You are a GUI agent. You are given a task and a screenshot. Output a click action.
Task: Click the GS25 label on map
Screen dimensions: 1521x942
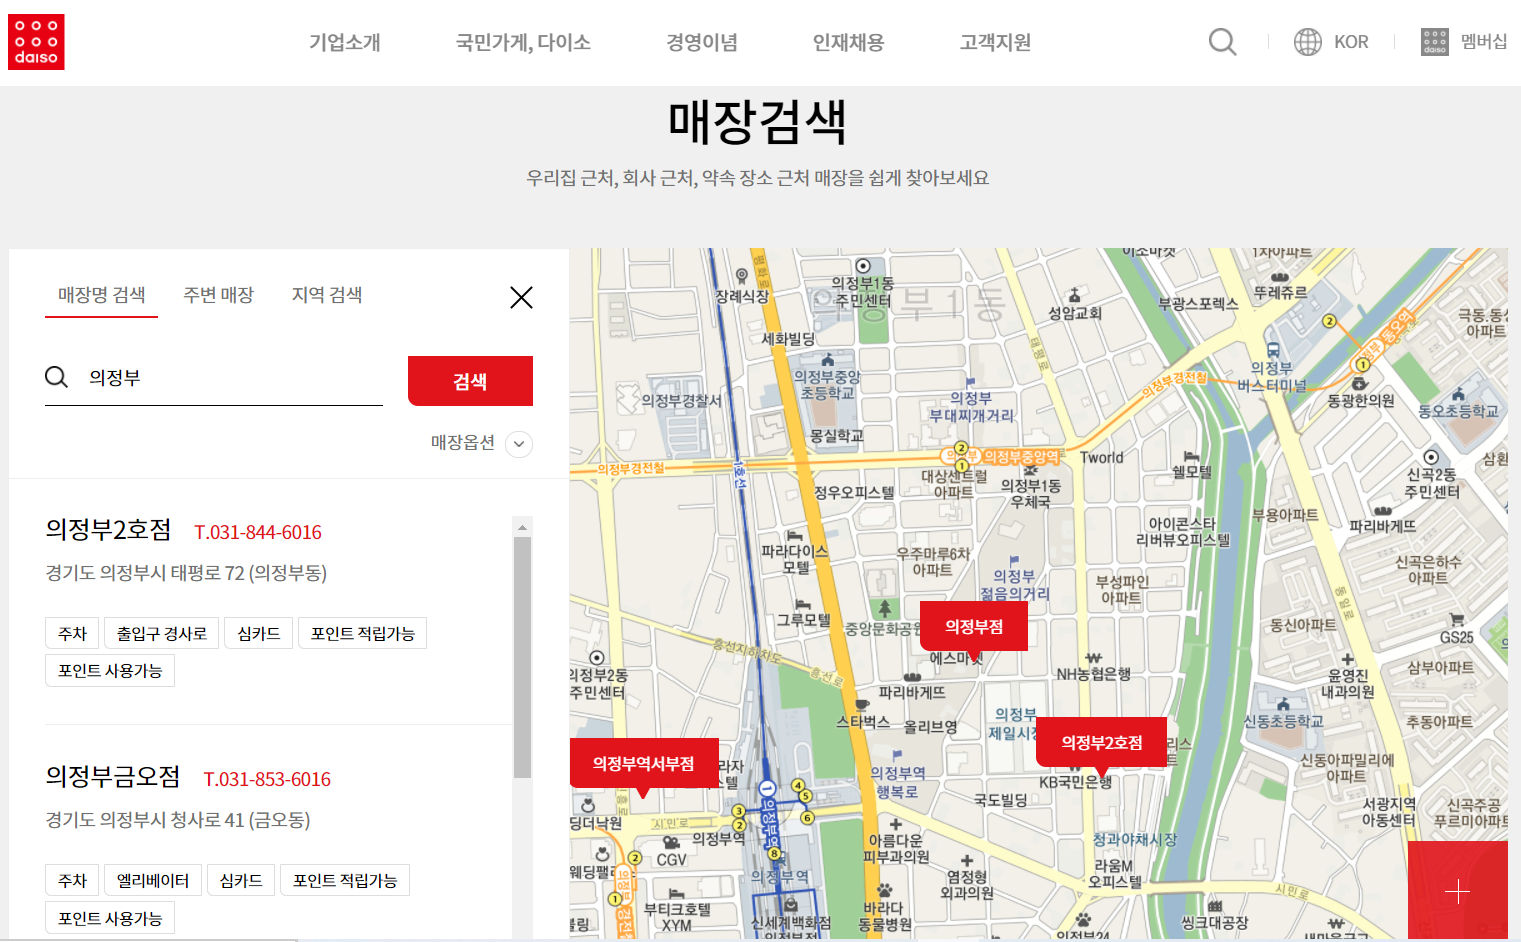coord(1457,637)
